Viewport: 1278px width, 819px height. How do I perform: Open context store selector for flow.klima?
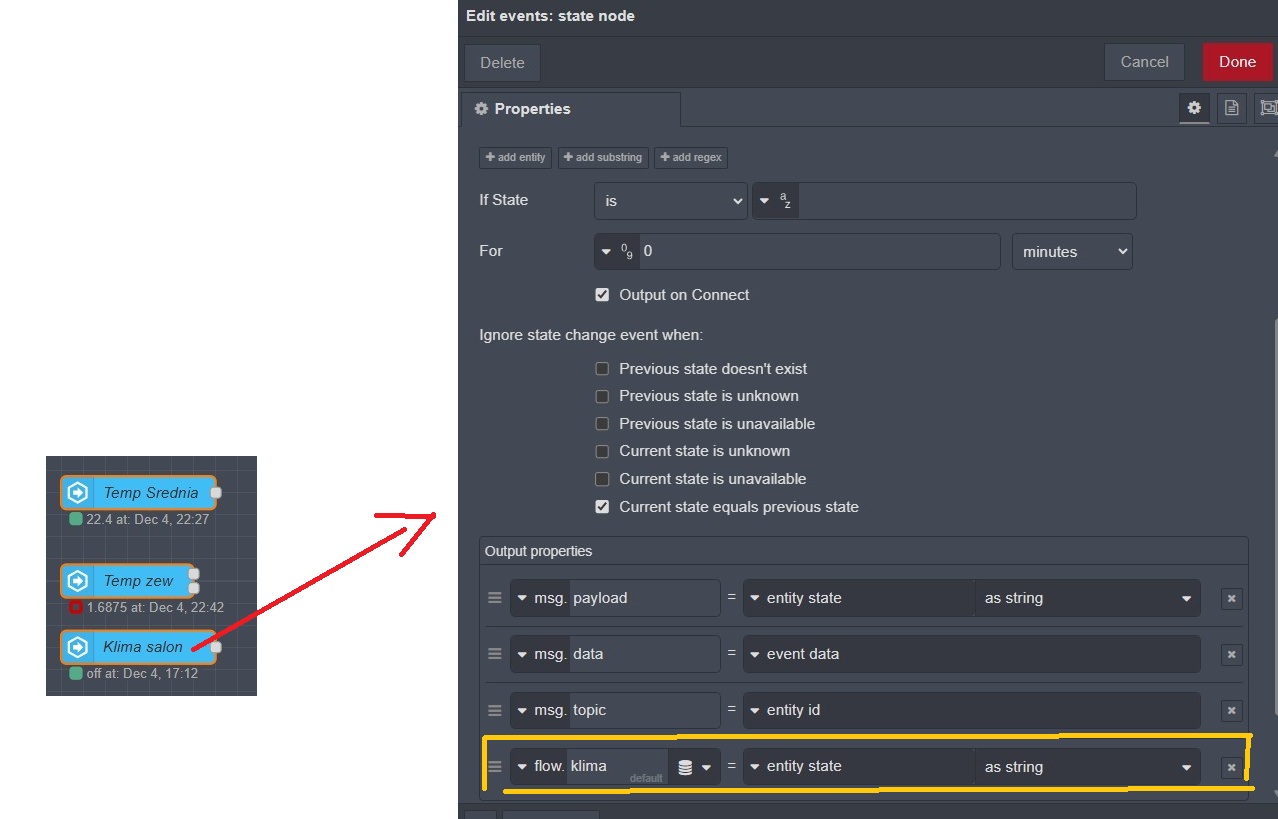tap(694, 767)
